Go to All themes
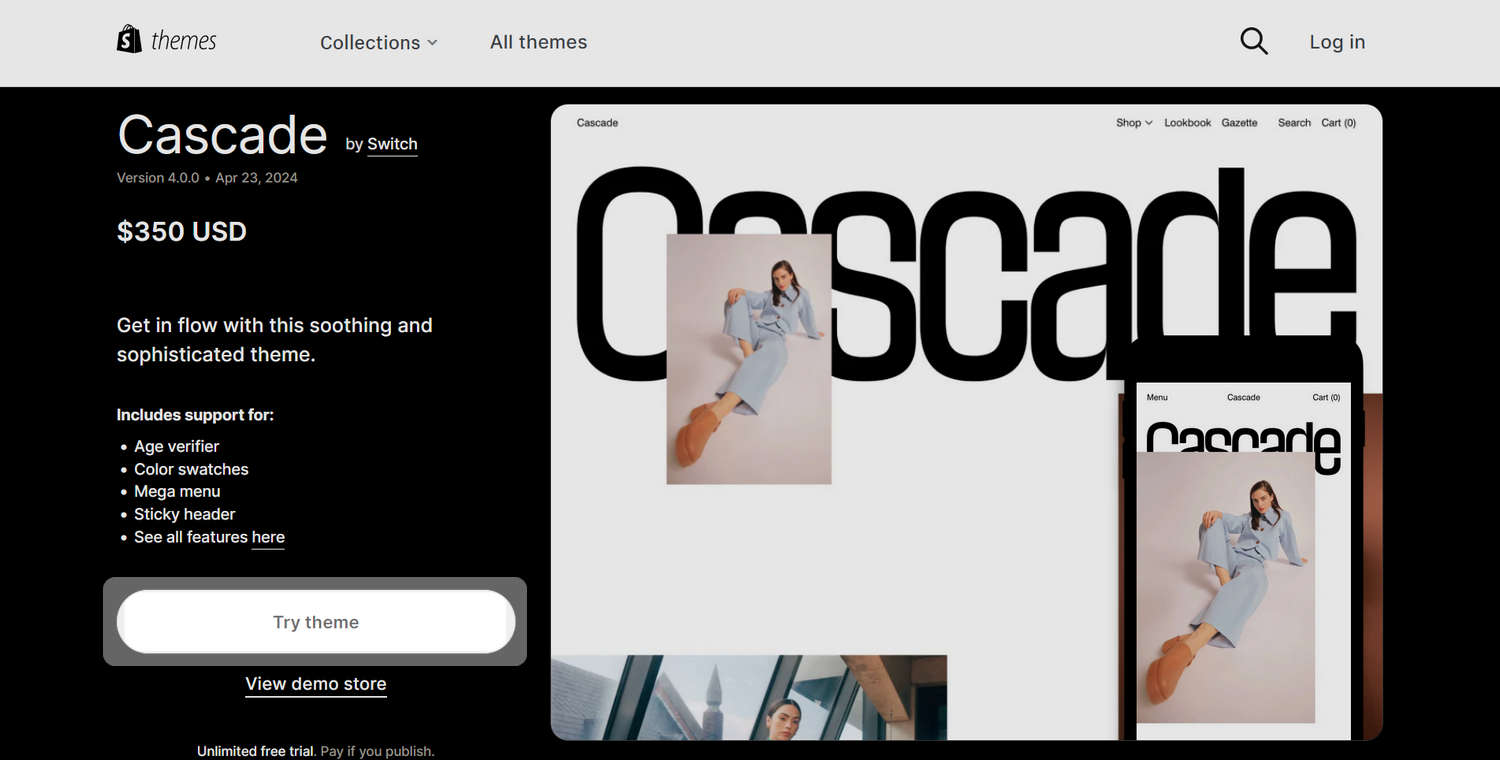The height and width of the screenshot is (760, 1500). click(539, 42)
